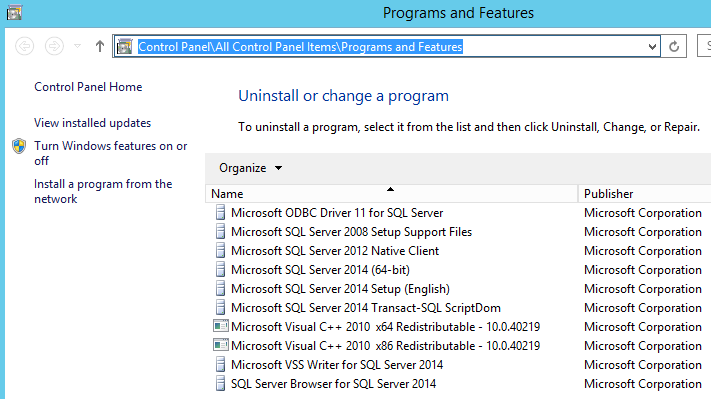Go forward with the Forward arrow
711x399 pixels.
click(x=54, y=46)
